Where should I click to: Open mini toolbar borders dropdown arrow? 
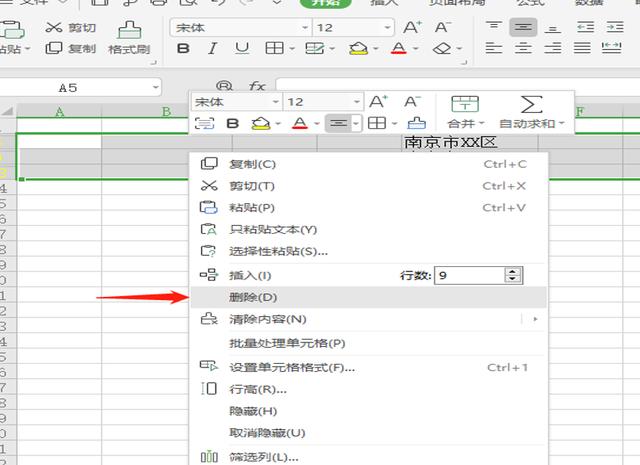394,123
